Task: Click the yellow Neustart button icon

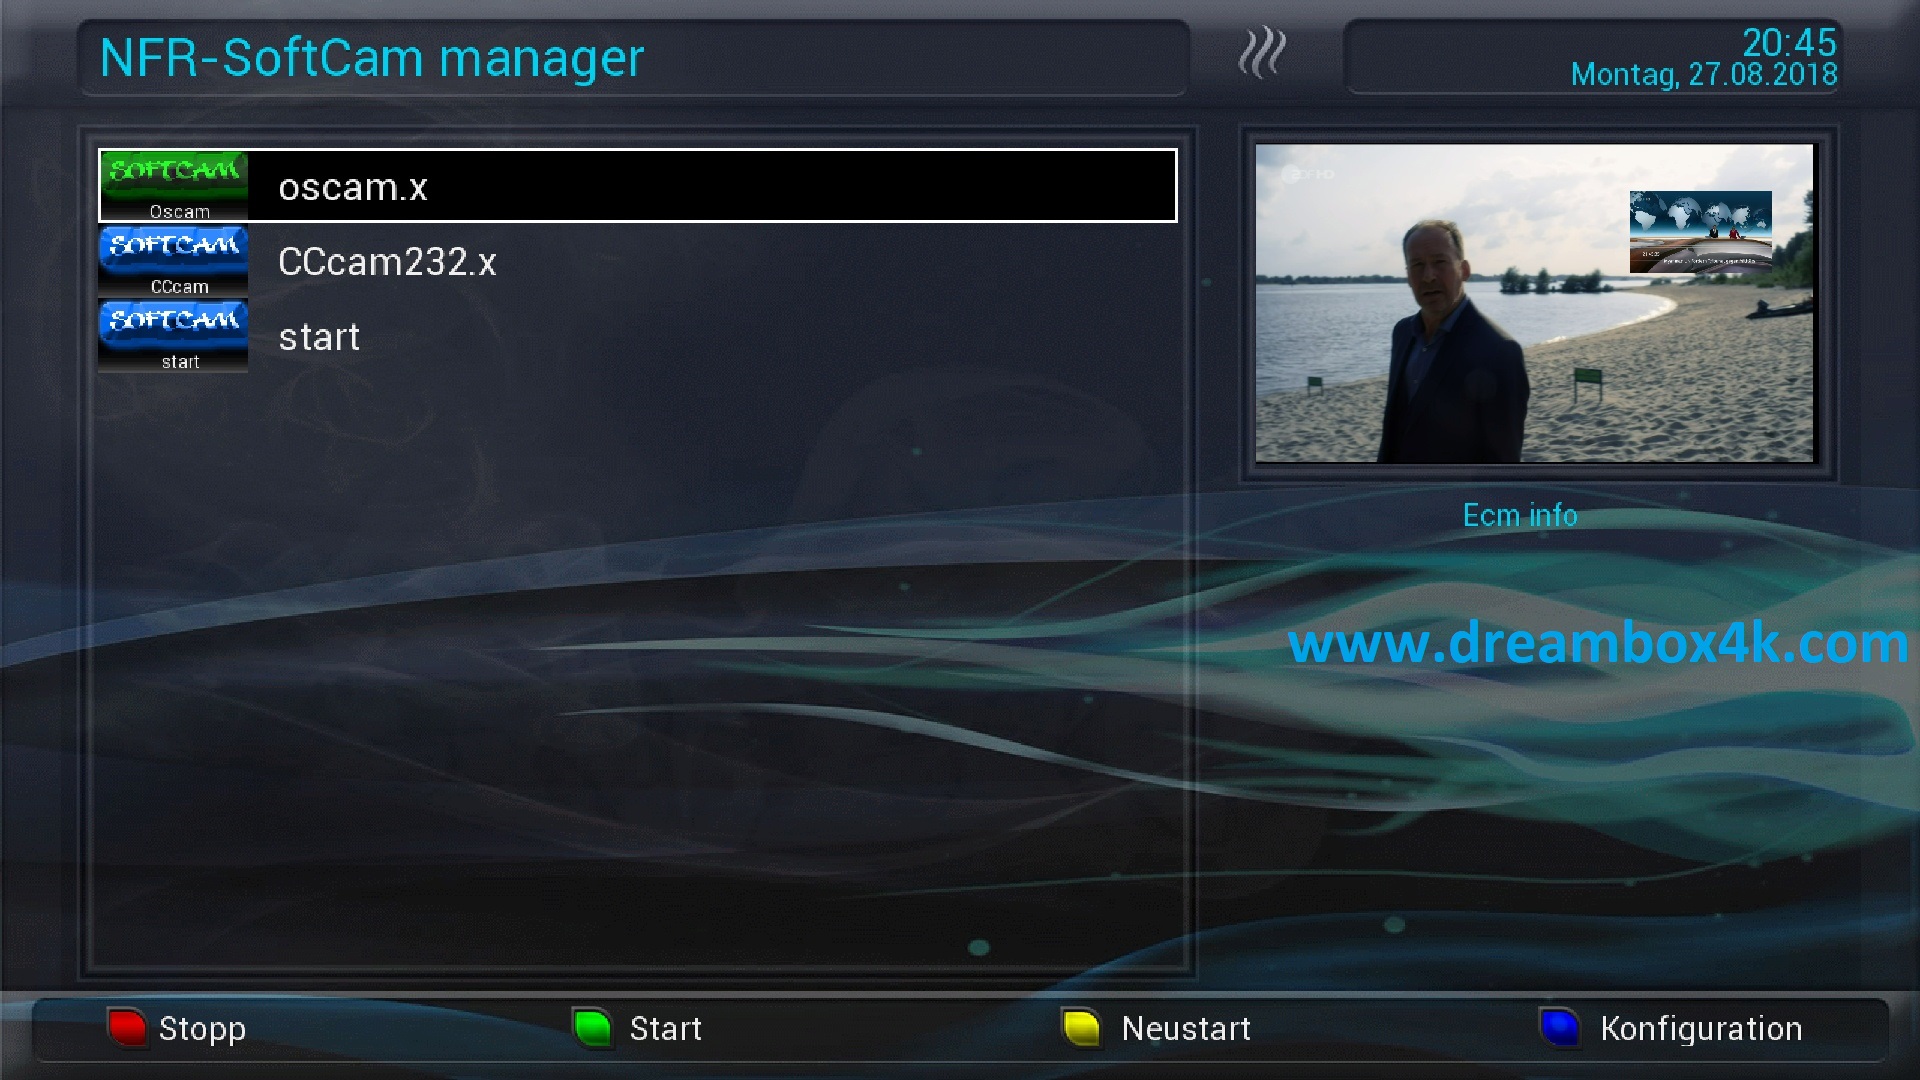Action: pos(1082,1028)
